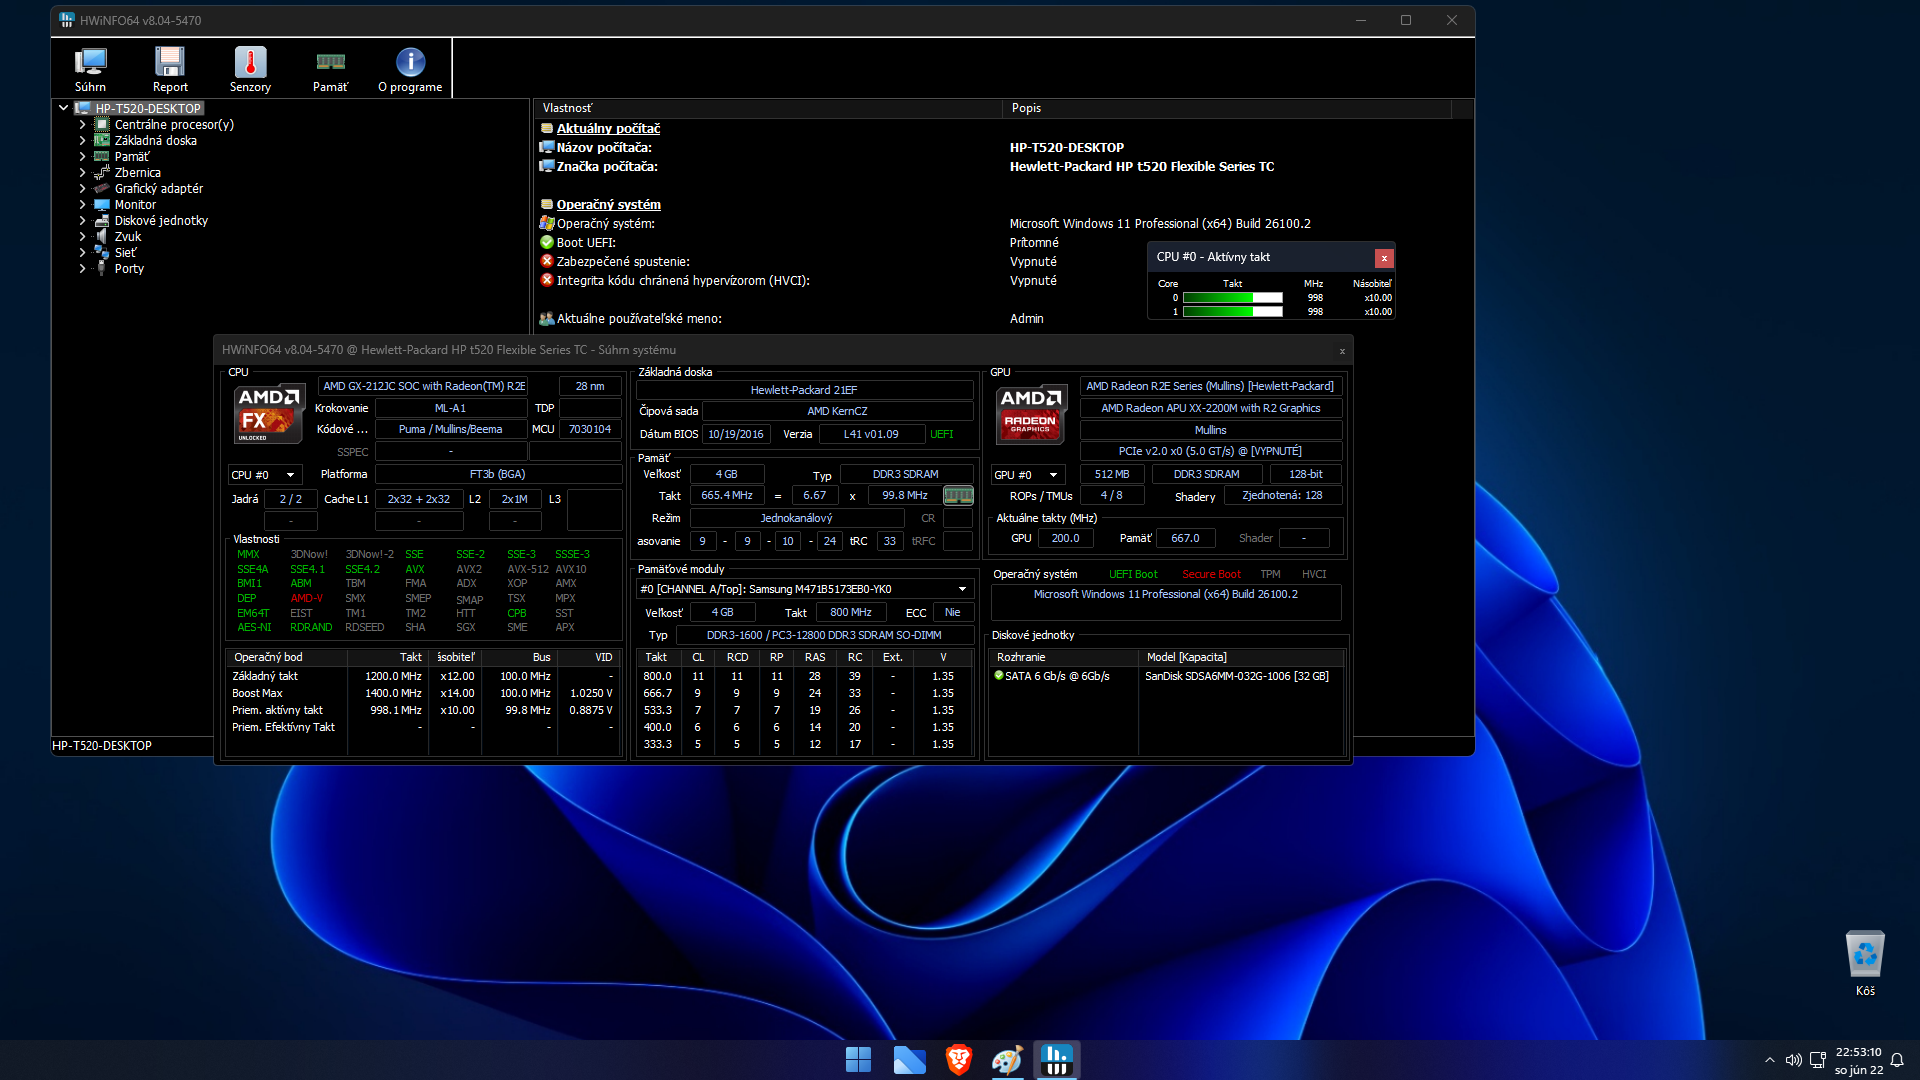Viewport: 1920px width, 1080px height.
Task: Click the HWiNFO taskbar icon
Action: click(1056, 1060)
